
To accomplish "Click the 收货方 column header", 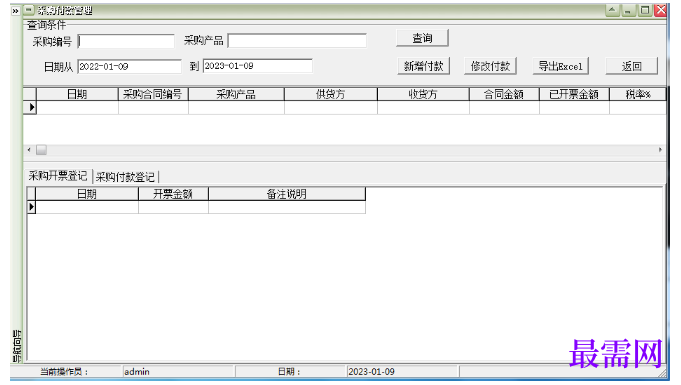I will tap(423, 94).
